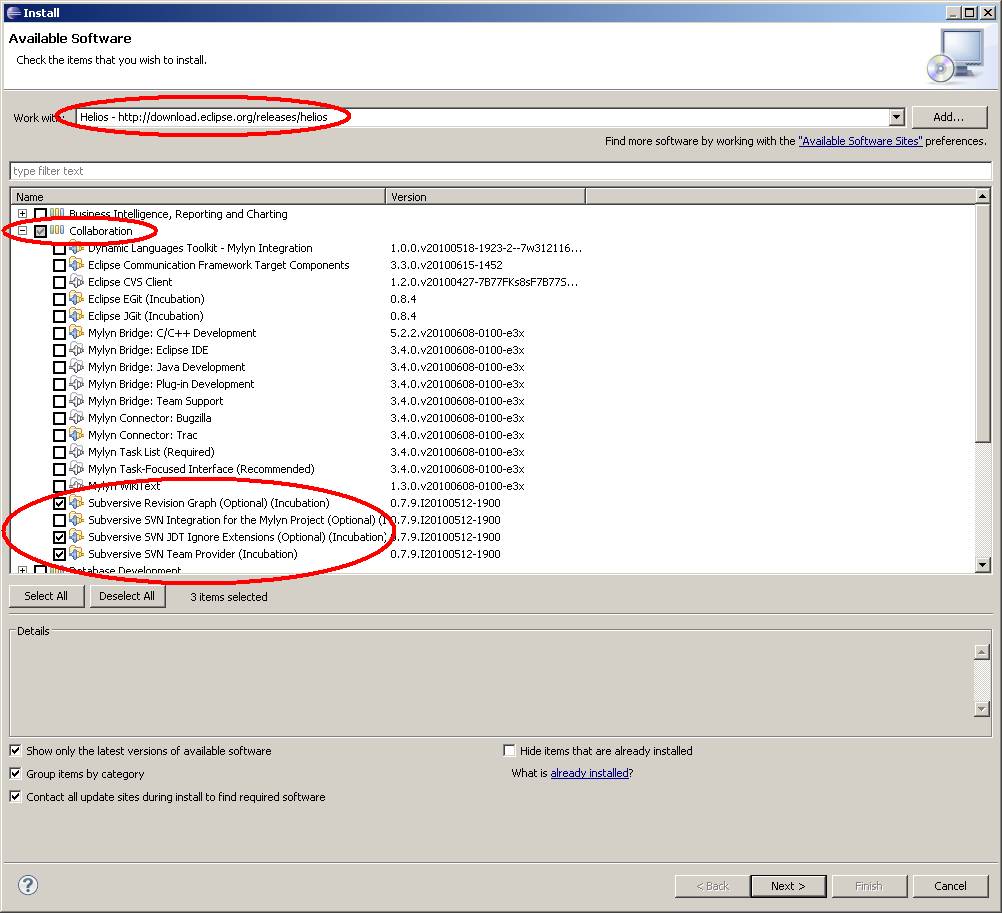
Task: Click the Name column header
Action: tap(198, 197)
